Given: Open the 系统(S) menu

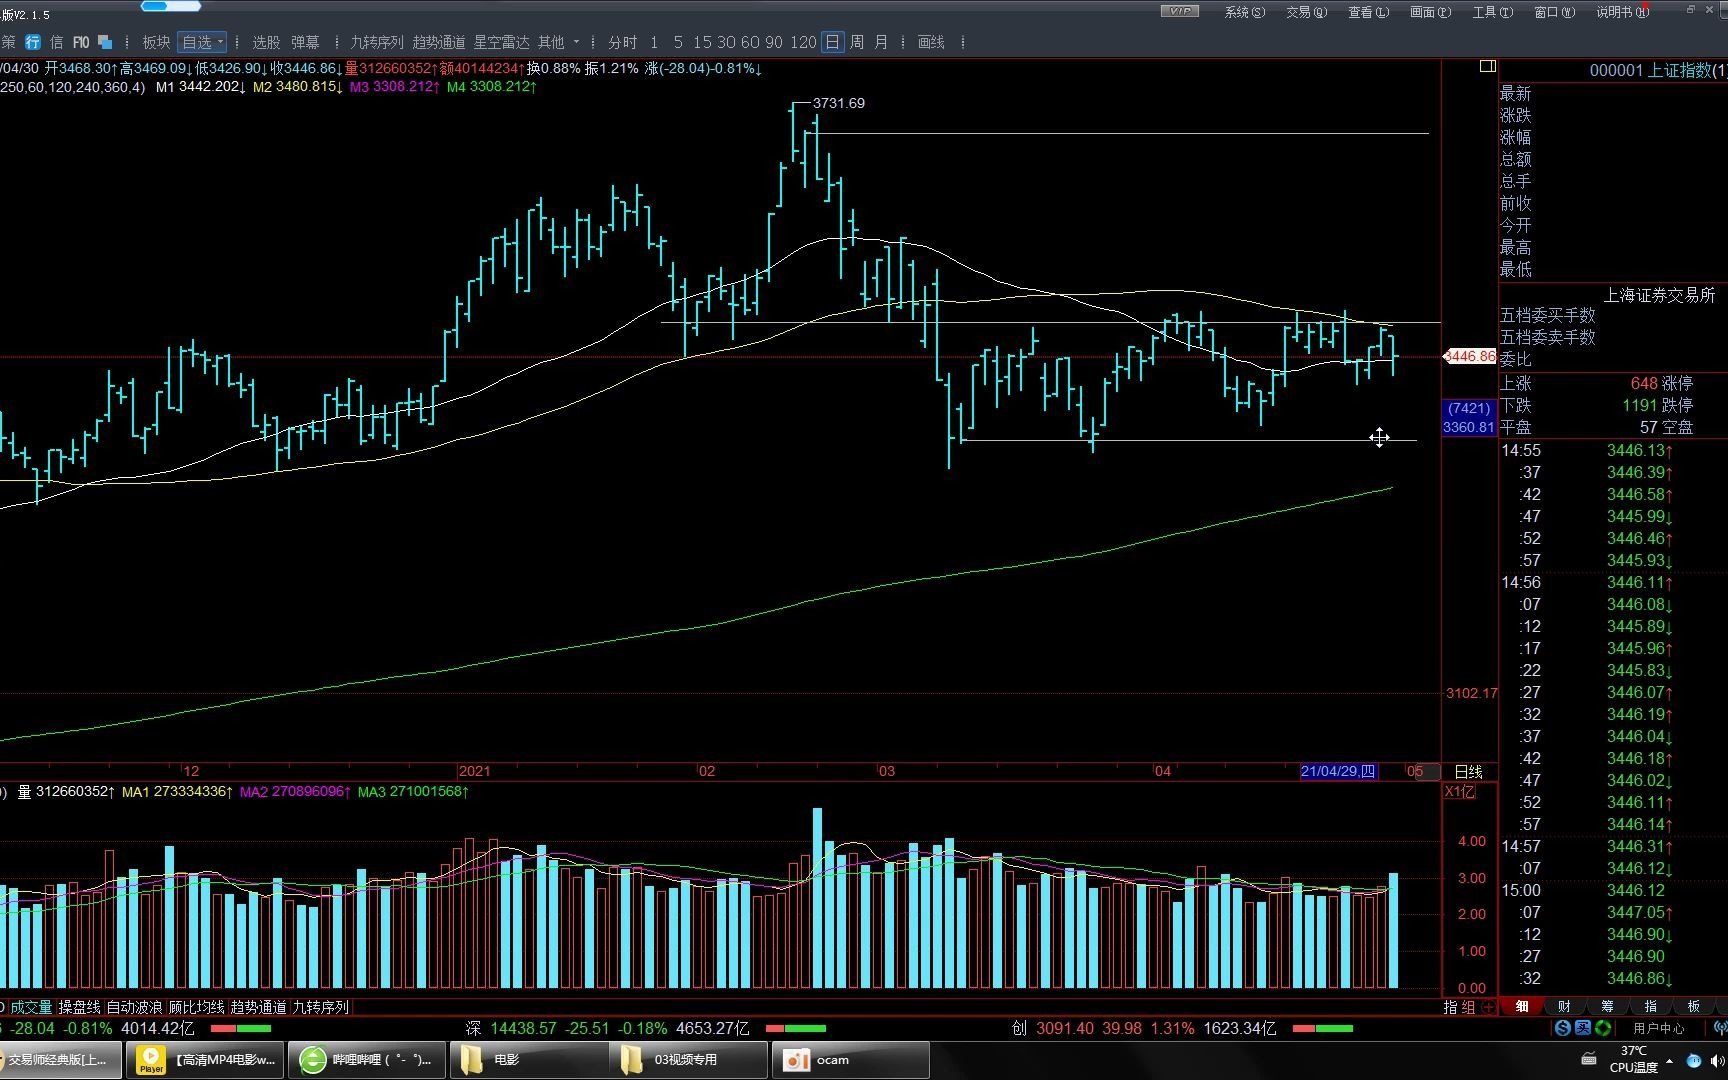Looking at the screenshot, I should [x=1244, y=12].
